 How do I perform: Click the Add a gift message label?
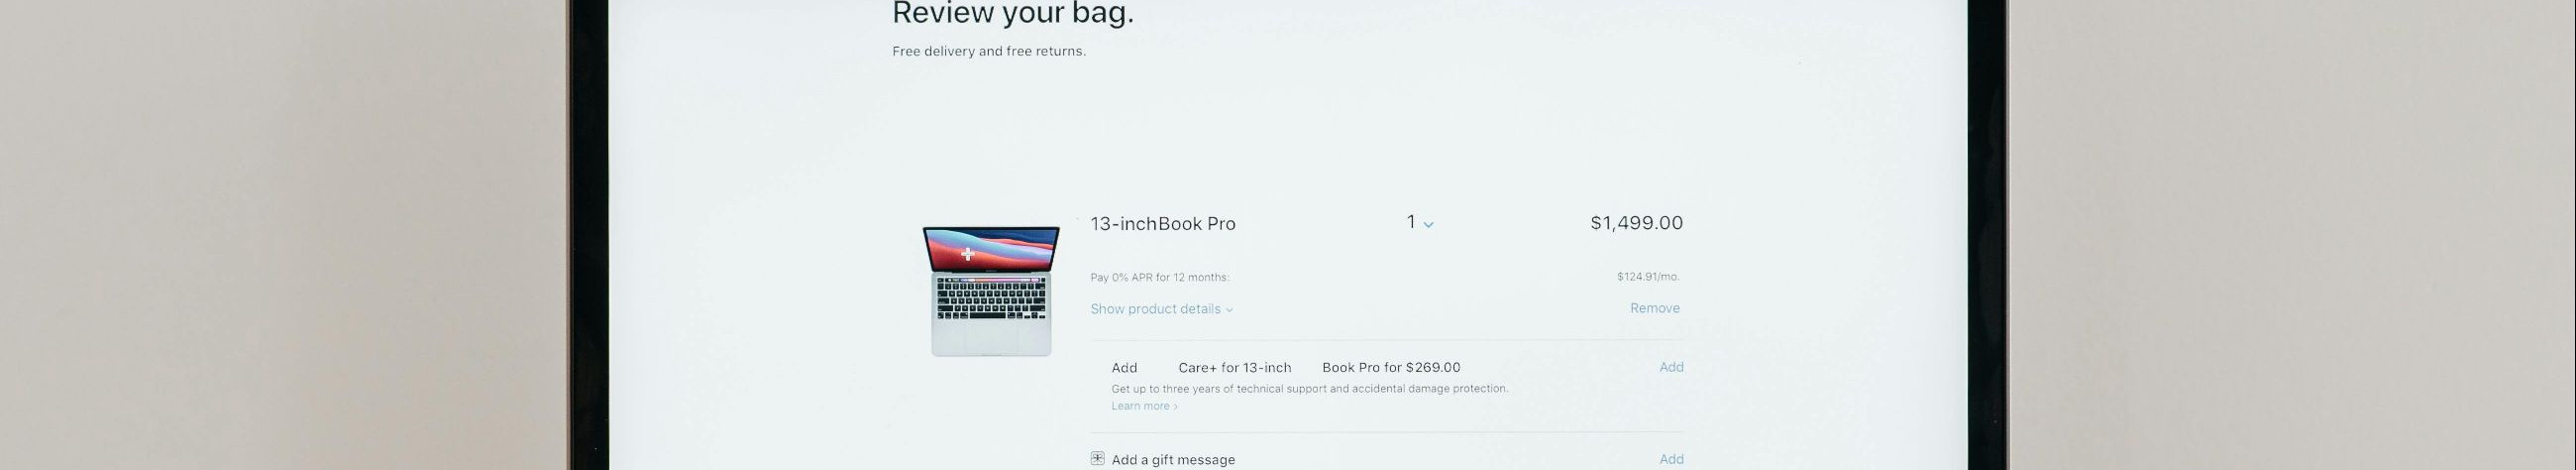point(1173,460)
